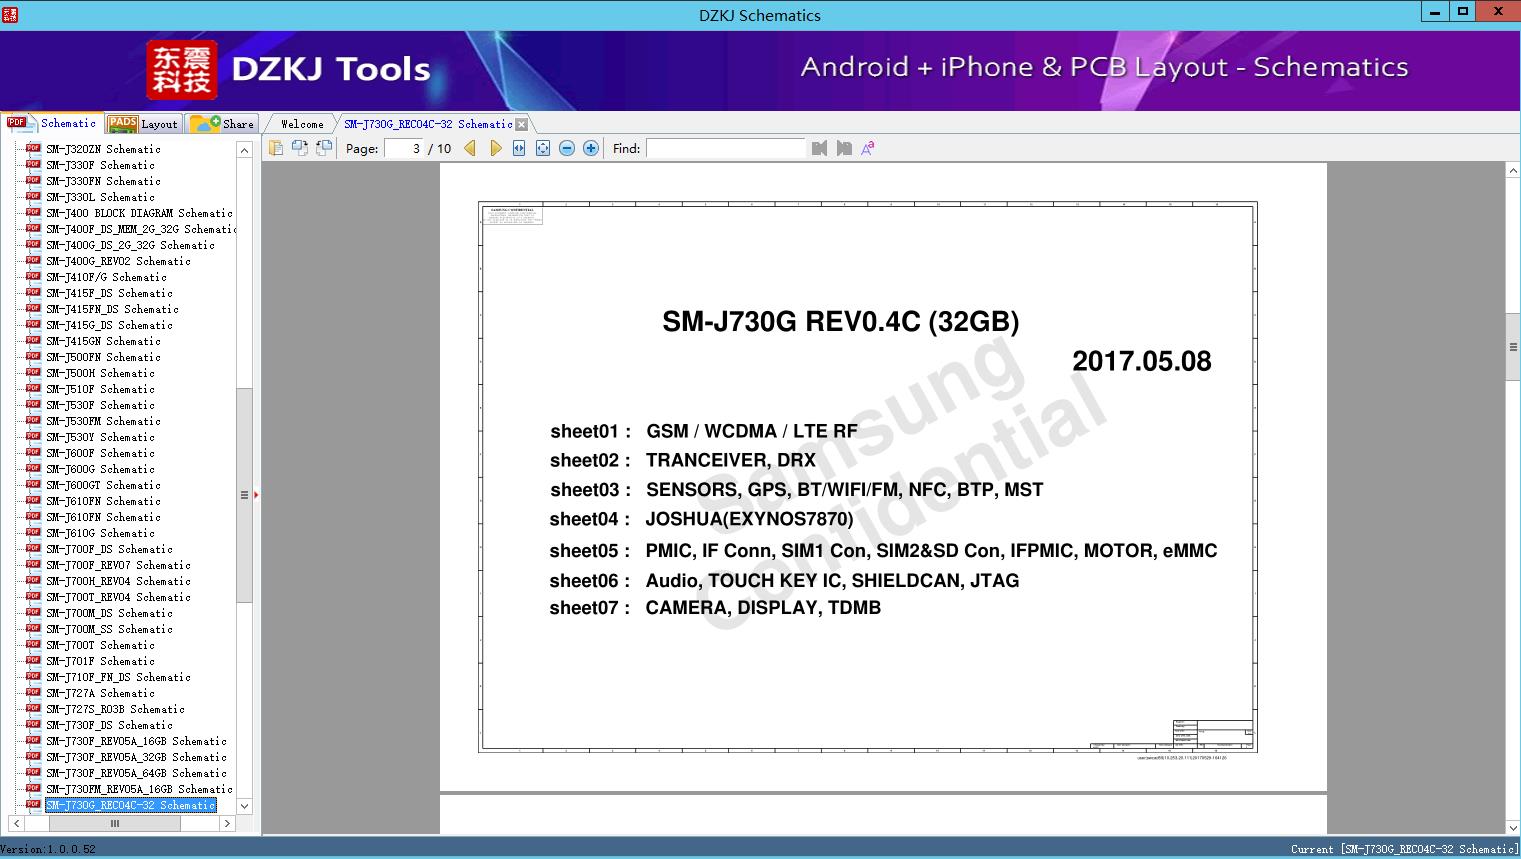Click PDF icon next to SM-J610G Schematic
The image size is (1521, 859).
click(33, 532)
